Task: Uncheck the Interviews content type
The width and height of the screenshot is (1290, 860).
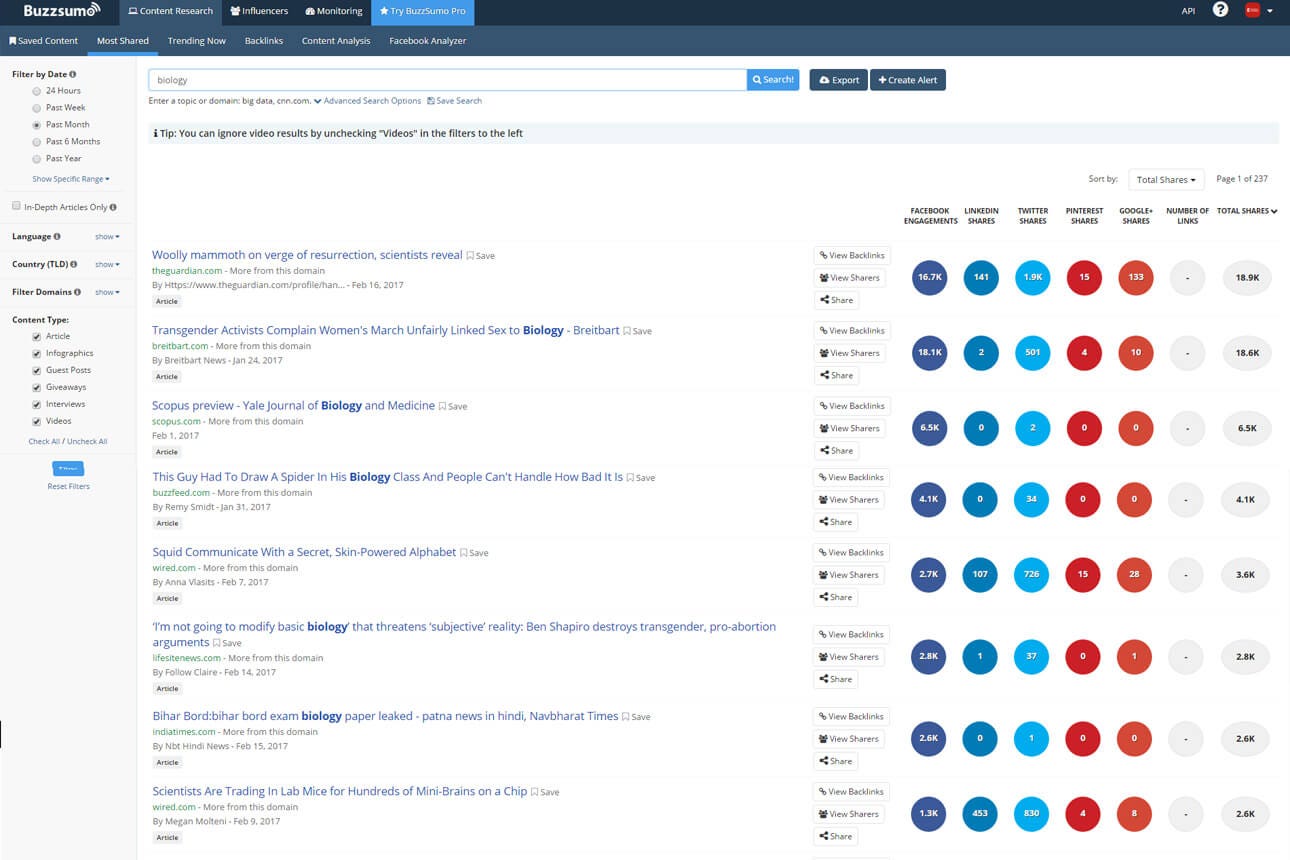Action: [x=37, y=405]
